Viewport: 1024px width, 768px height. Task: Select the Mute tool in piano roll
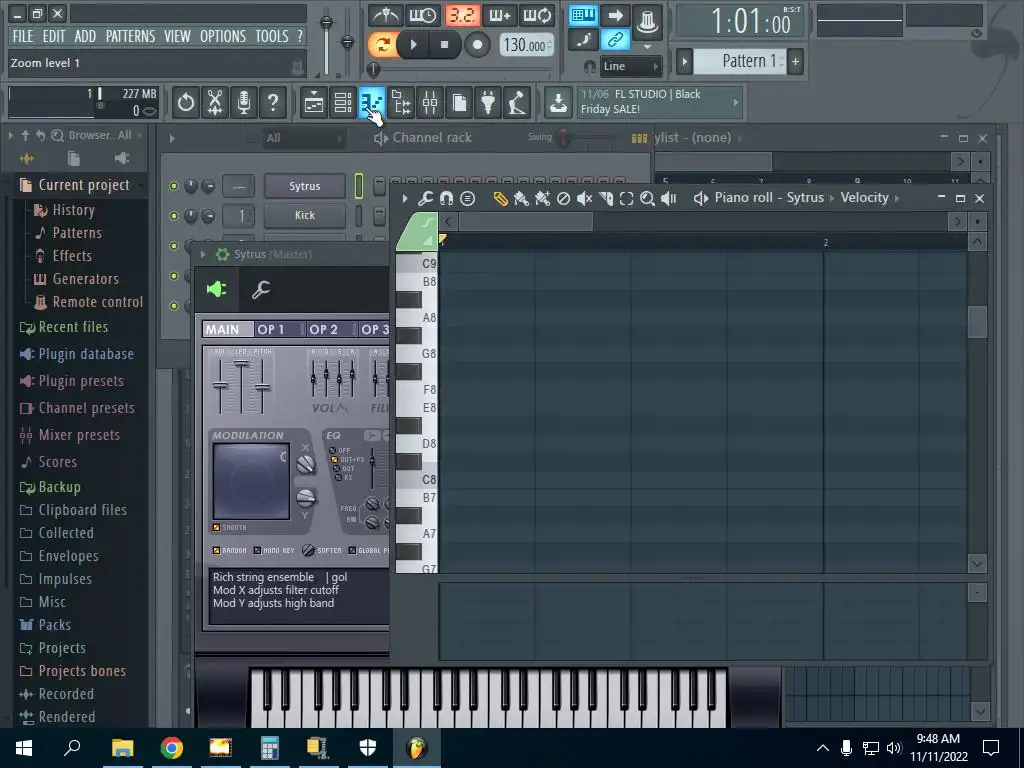584,199
